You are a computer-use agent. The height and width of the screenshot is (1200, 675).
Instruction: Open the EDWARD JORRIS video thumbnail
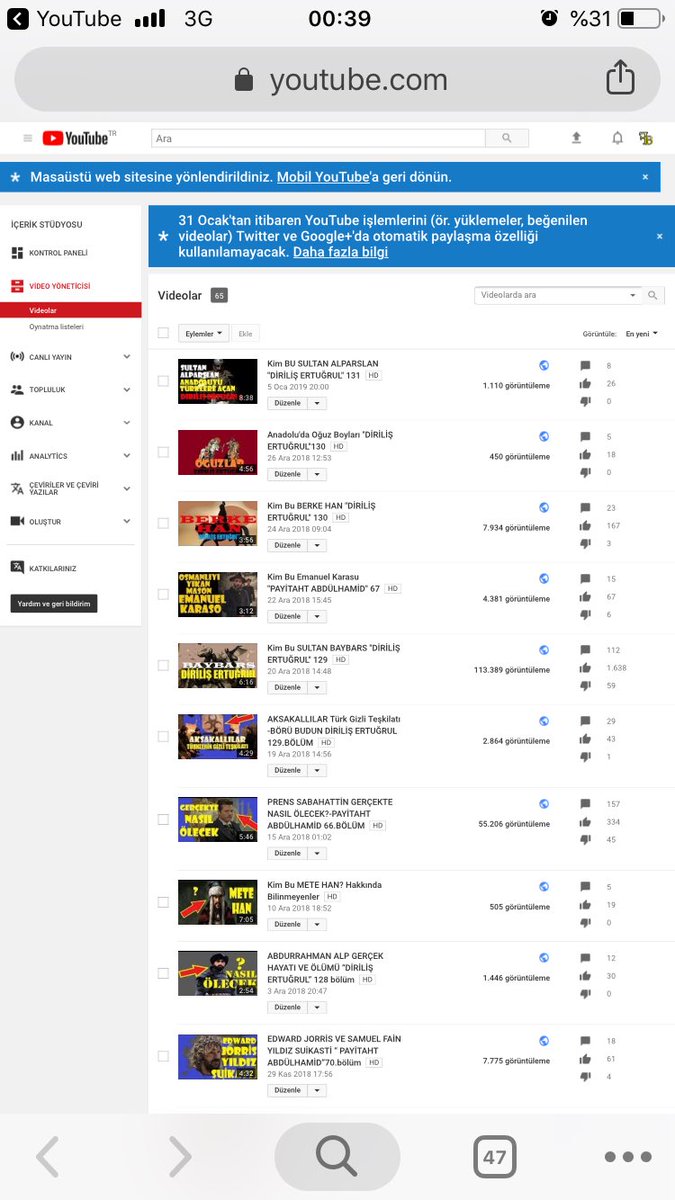[x=217, y=1057]
